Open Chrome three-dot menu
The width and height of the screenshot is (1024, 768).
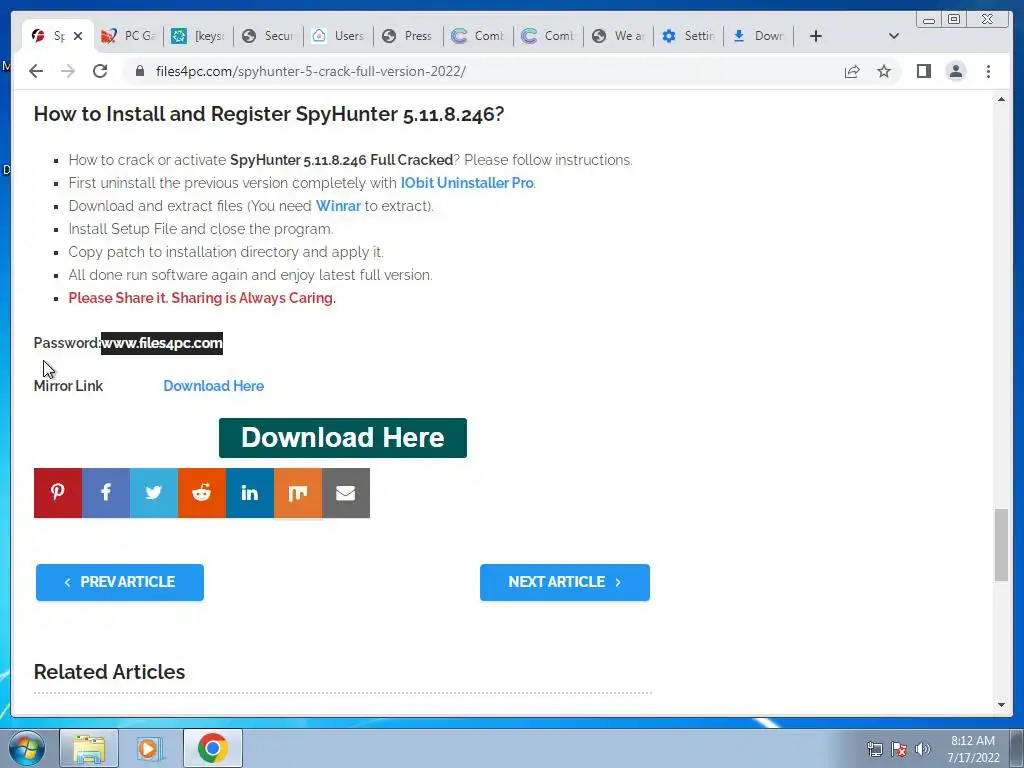coord(988,71)
